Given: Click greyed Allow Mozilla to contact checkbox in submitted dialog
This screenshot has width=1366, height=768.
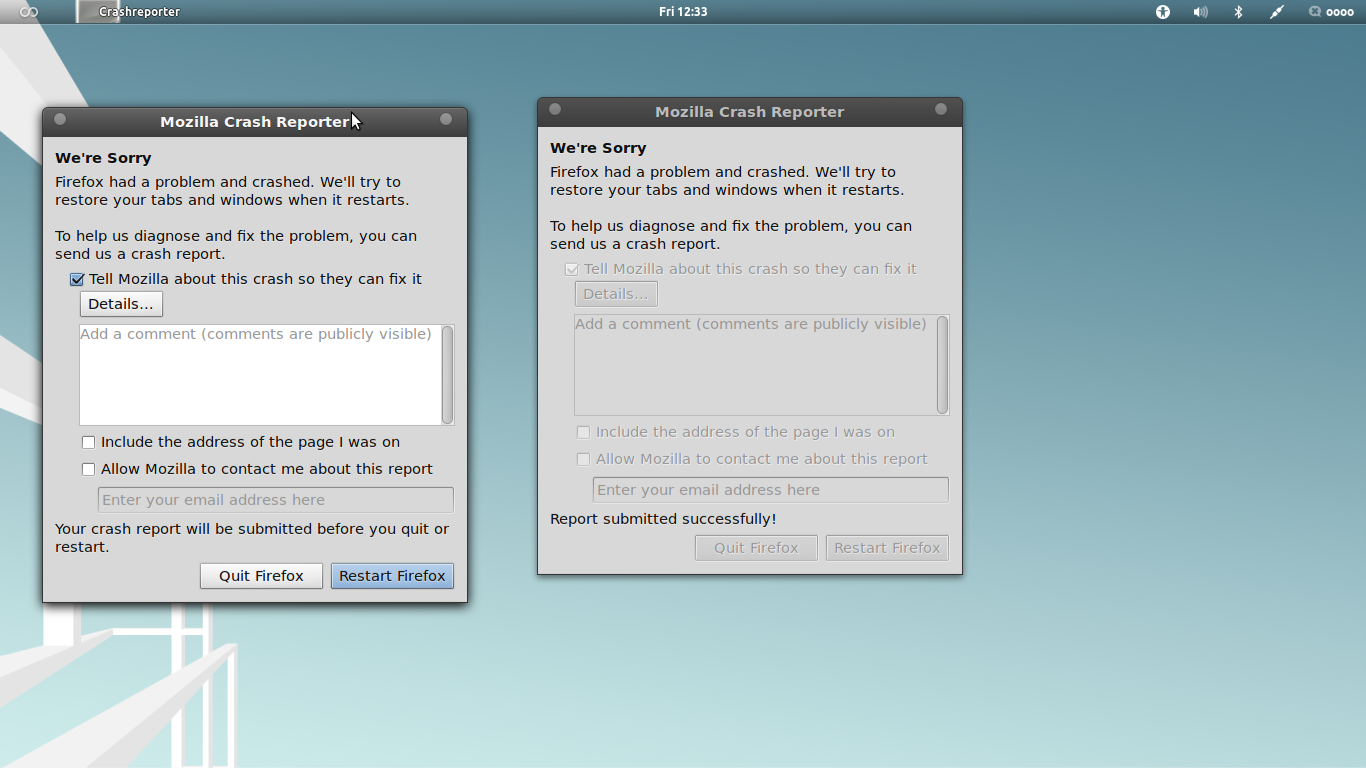Looking at the screenshot, I should [584, 459].
